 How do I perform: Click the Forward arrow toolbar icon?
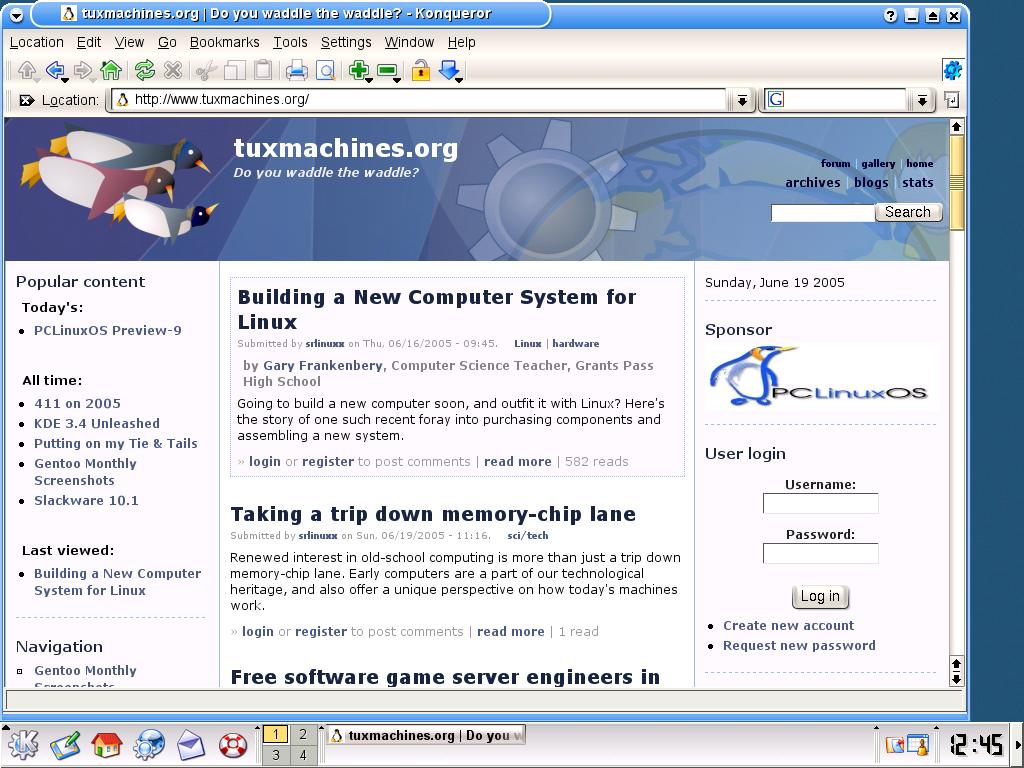pos(82,69)
